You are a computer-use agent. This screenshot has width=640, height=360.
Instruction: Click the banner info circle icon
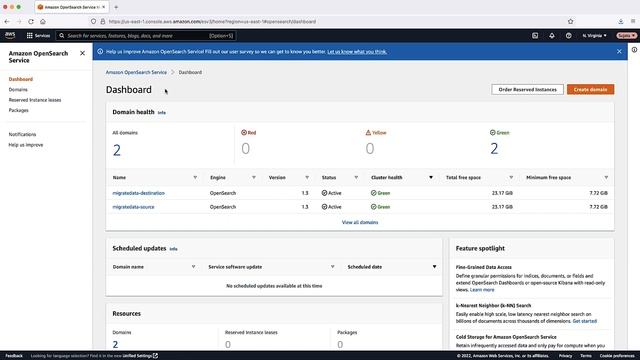tap(100, 51)
